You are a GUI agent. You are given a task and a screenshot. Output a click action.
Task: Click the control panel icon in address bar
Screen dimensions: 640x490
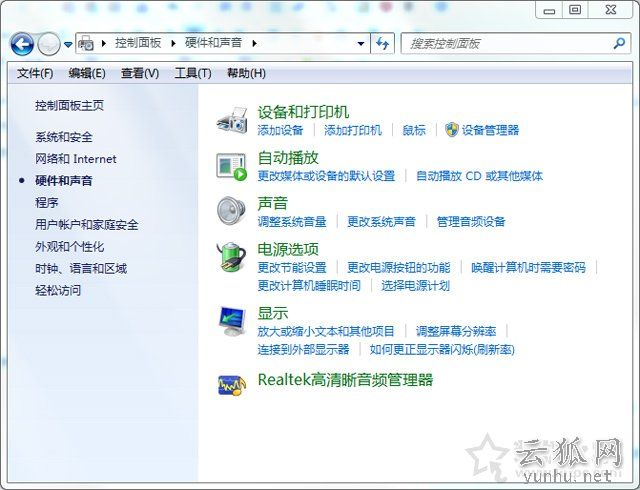point(86,43)
